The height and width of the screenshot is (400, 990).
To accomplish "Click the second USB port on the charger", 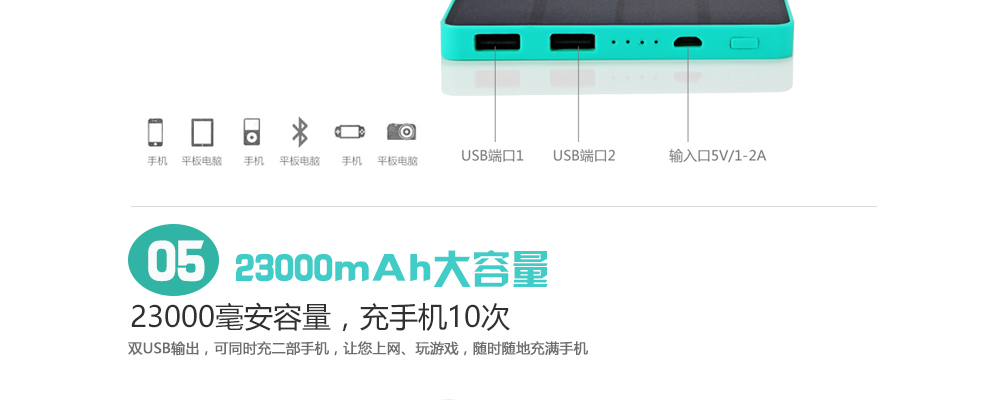I will (x=572, y=42).
